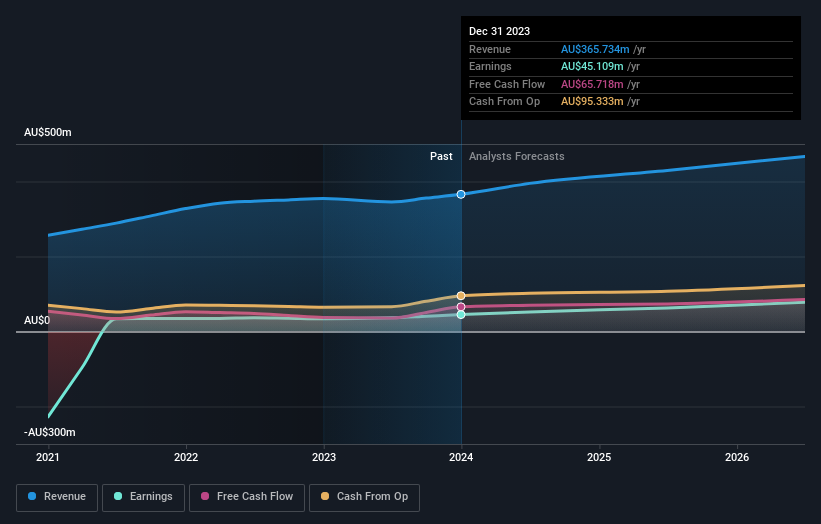The width and height of the screenshot is (821, 524).
Task: Toggle the Earnings legend button
Action: tap(143, 497)
